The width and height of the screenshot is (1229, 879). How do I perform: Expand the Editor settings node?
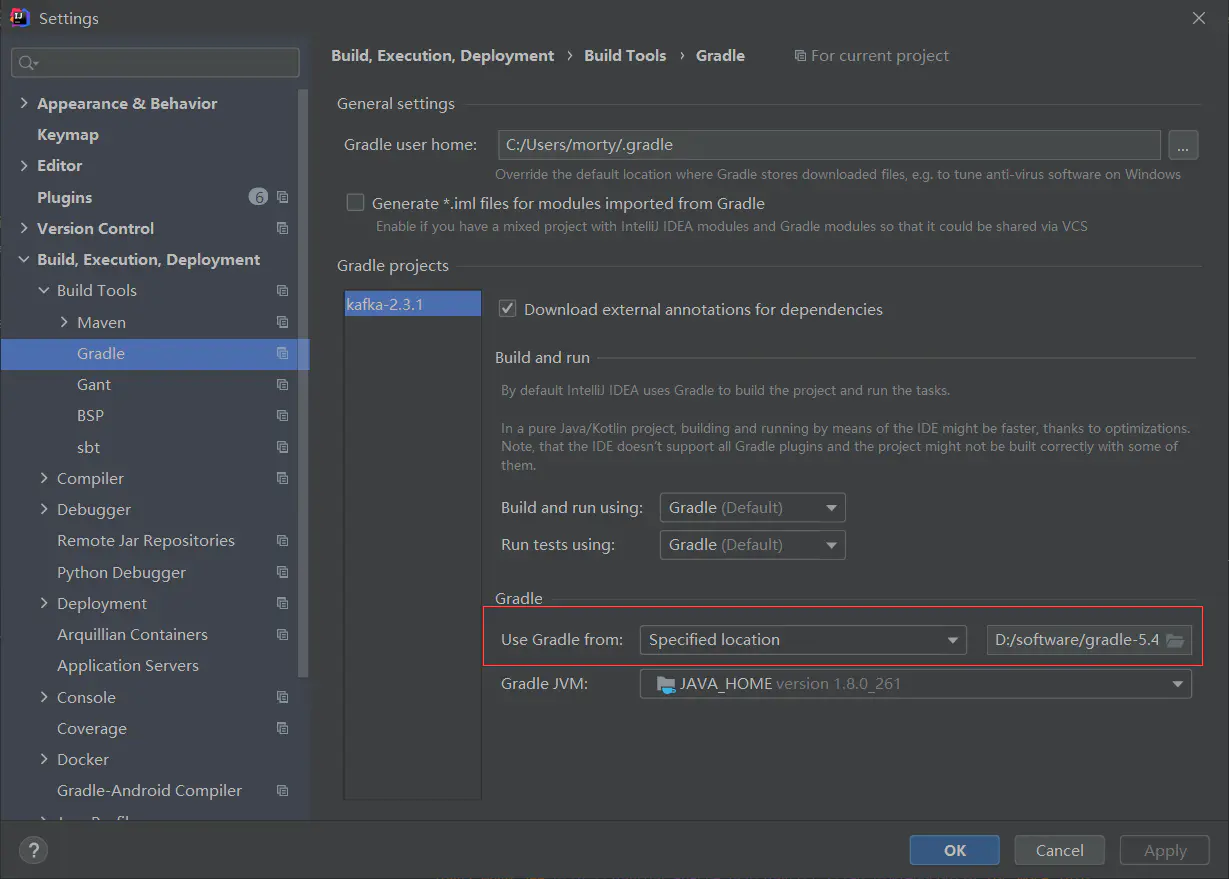[x=24, y=165]
